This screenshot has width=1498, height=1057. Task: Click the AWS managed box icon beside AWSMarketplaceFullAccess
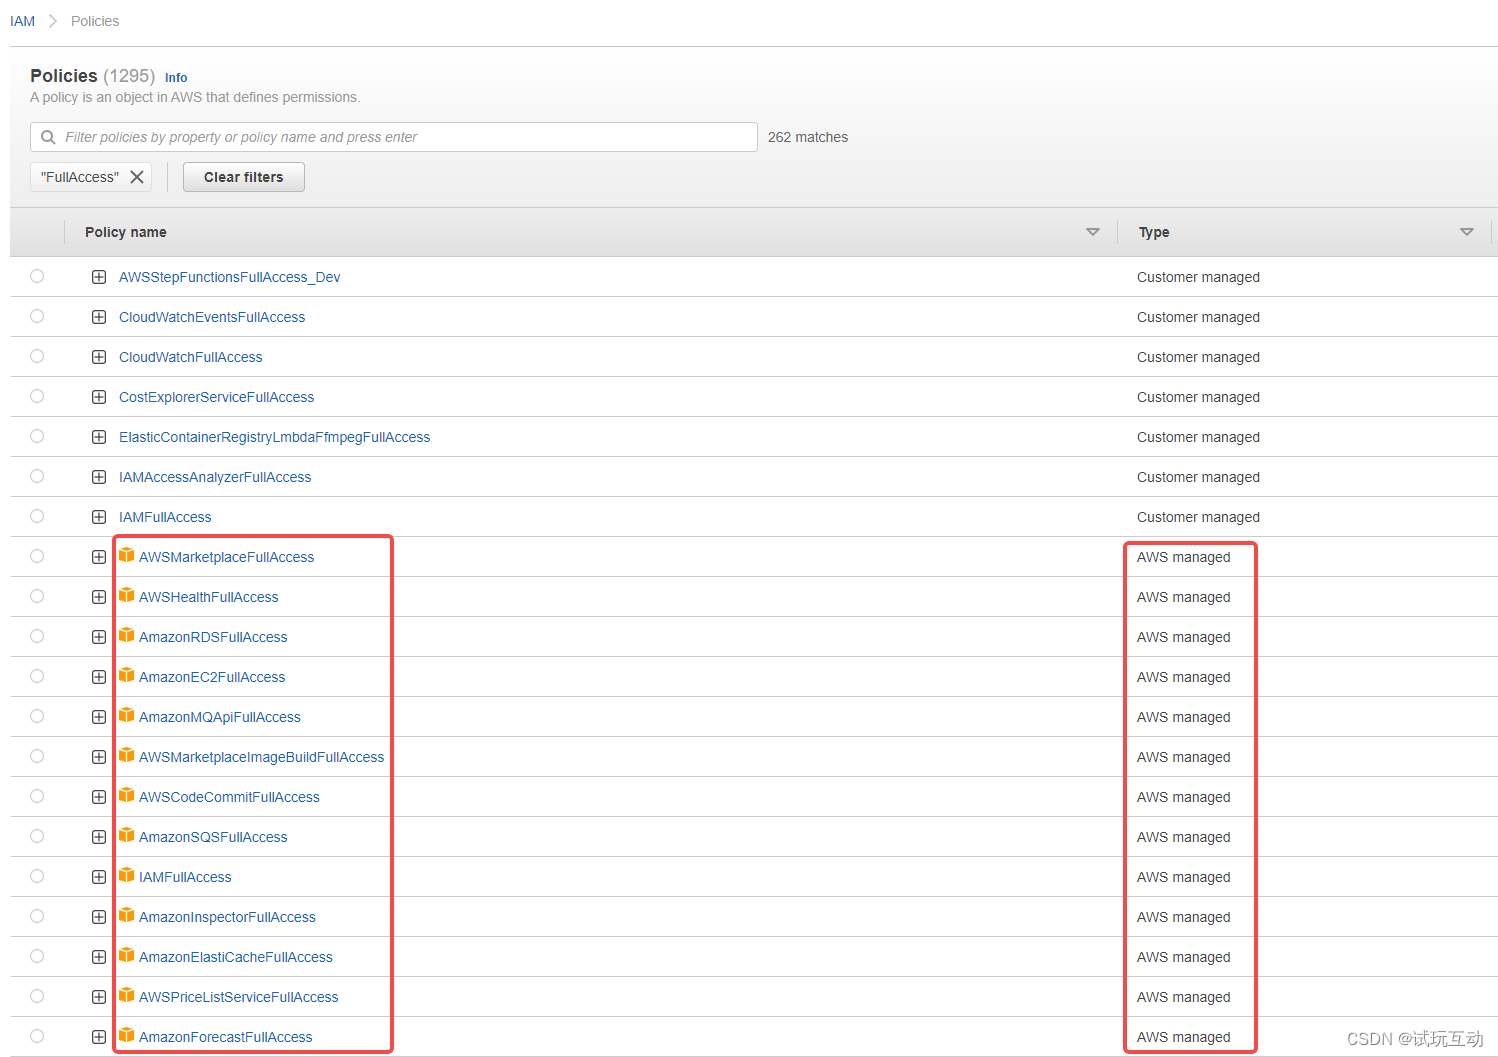127,555
